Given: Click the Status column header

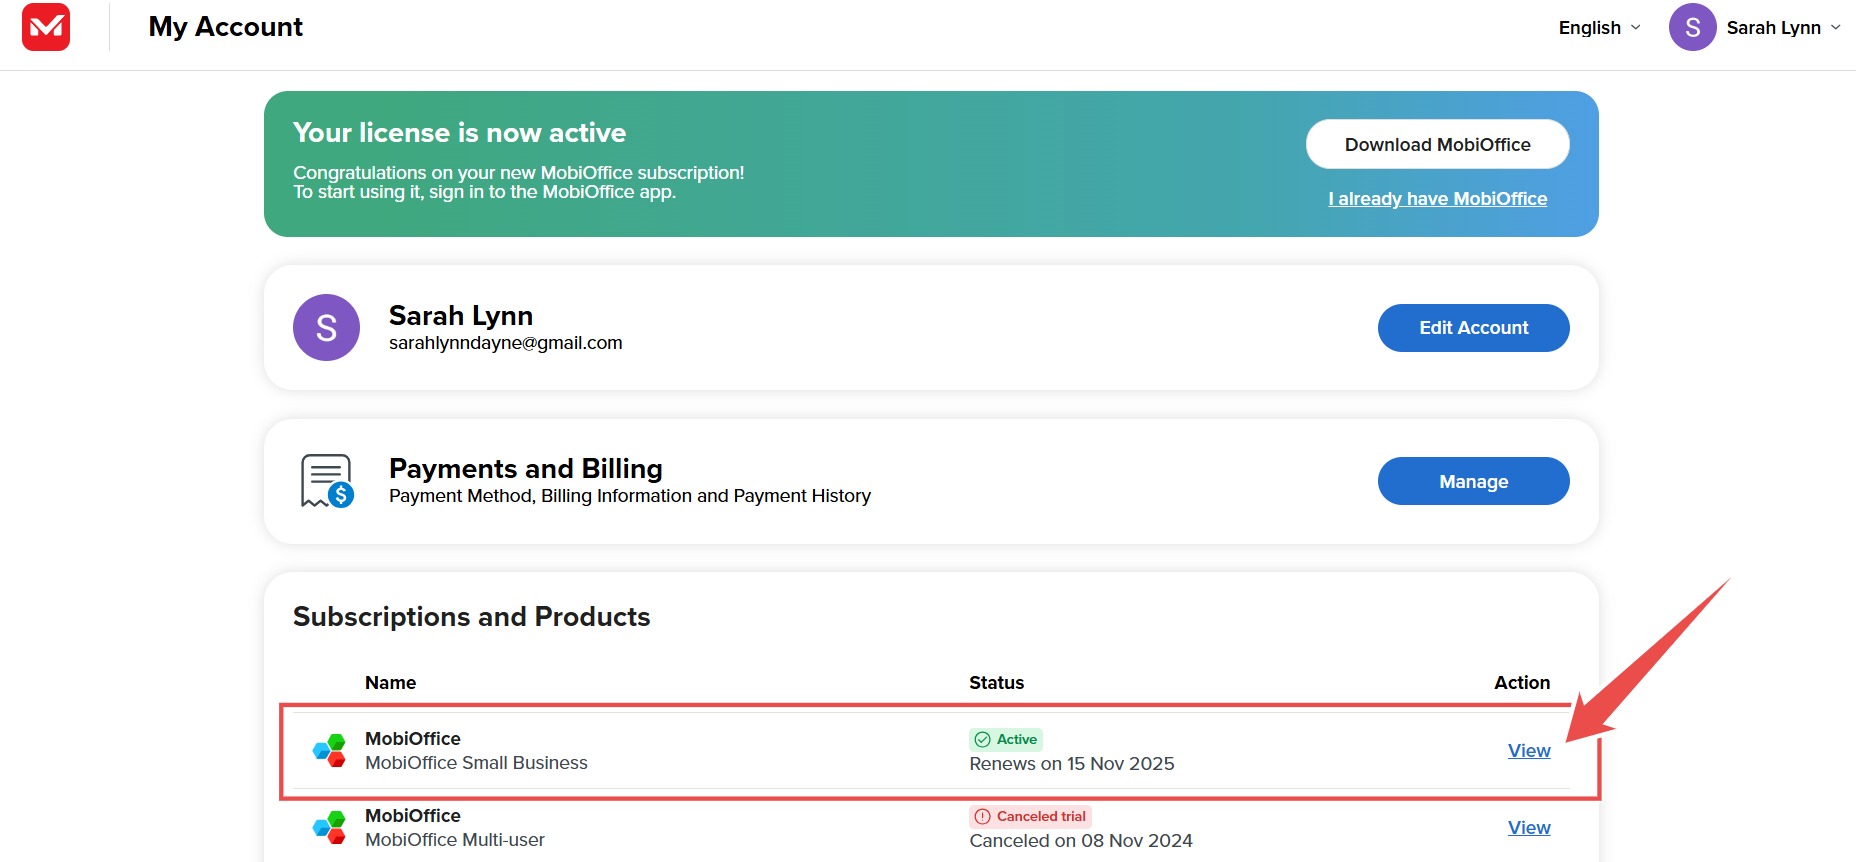Looking at the screenshot, I should click(996, 683).
